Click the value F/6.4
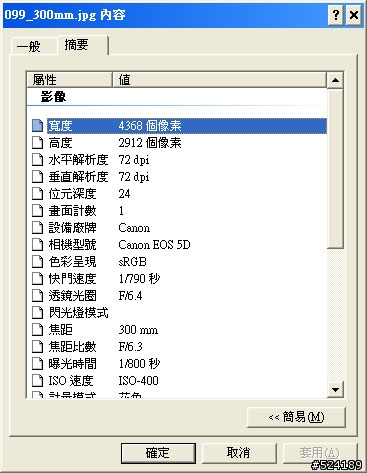The width and height of the screenshot is (367, 473). click(x=130, y=296)
